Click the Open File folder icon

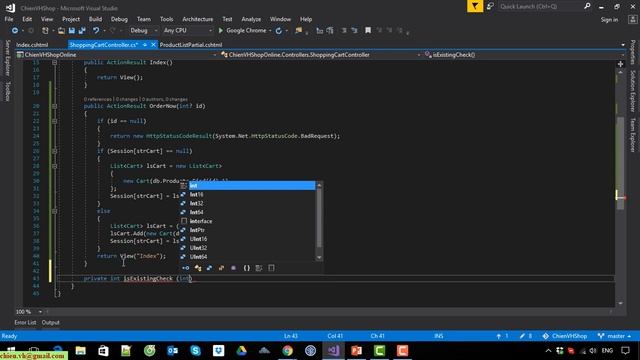(x=61, y=31)
